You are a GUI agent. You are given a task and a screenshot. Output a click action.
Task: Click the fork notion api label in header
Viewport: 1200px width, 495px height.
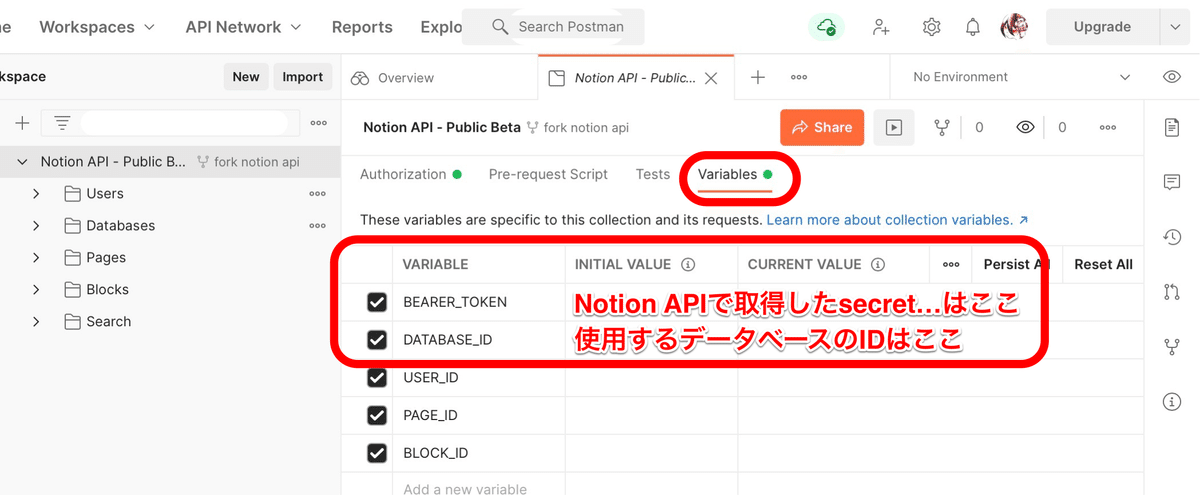click(578, 128)
